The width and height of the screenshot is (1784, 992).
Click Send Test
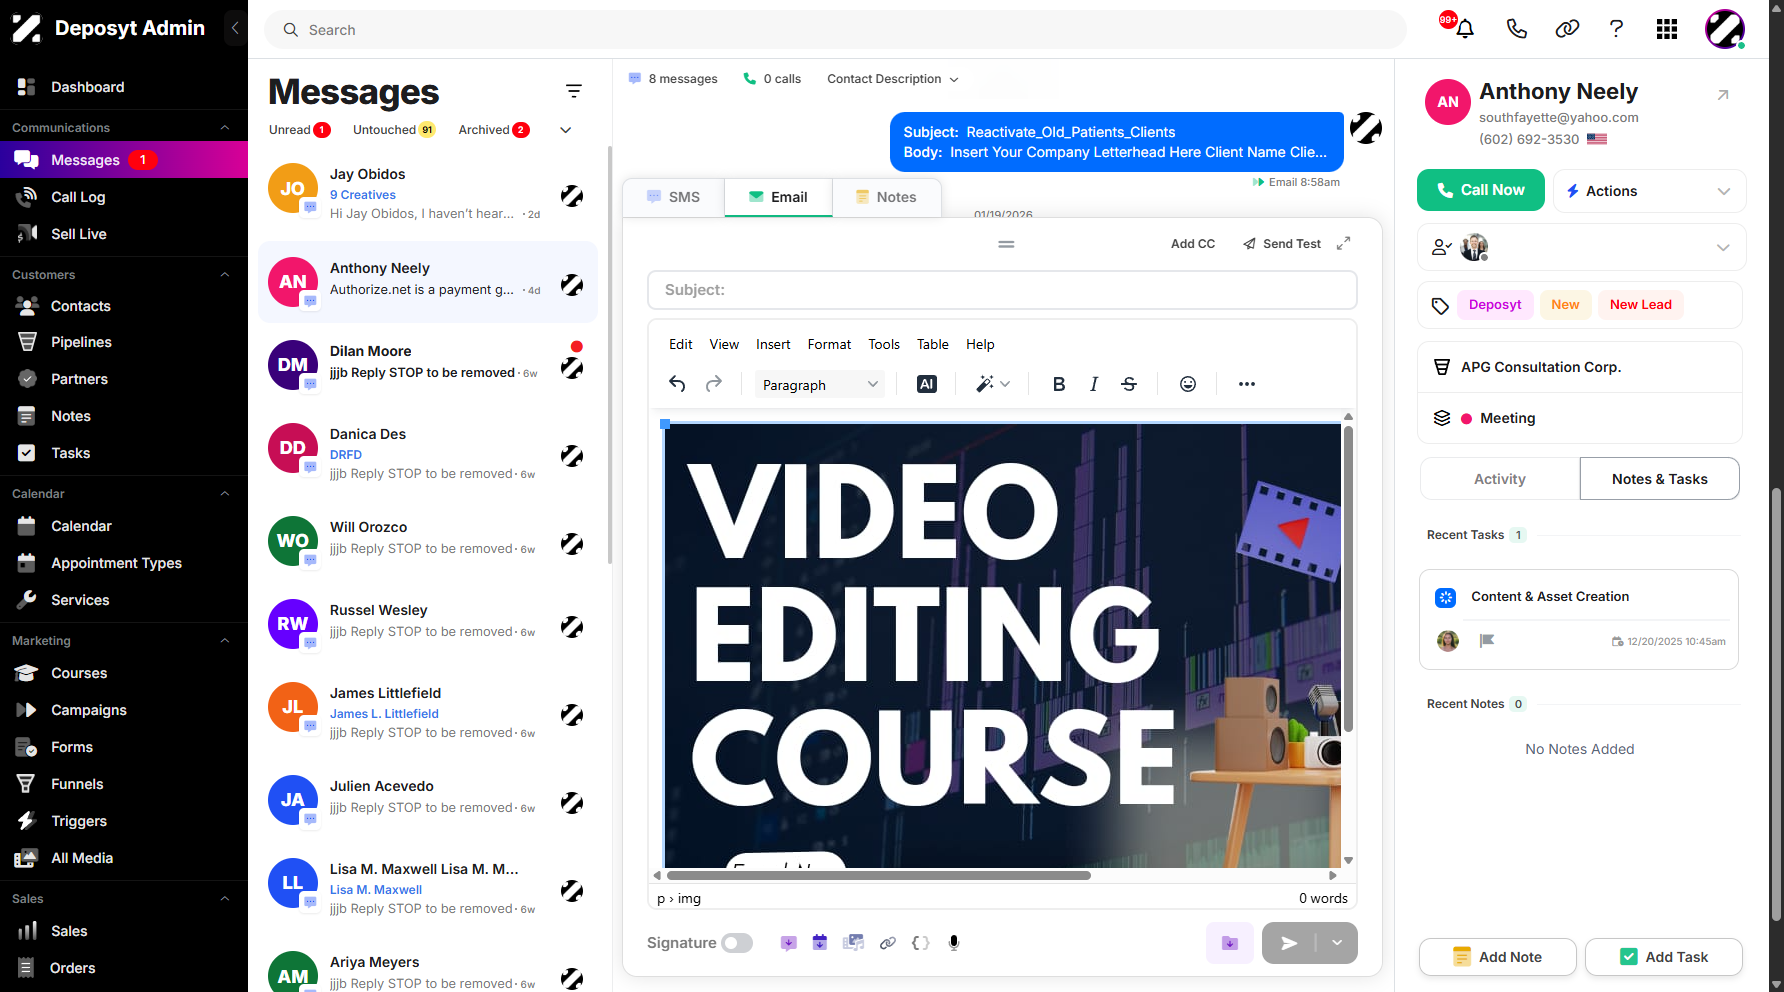tap(1282, 244)
